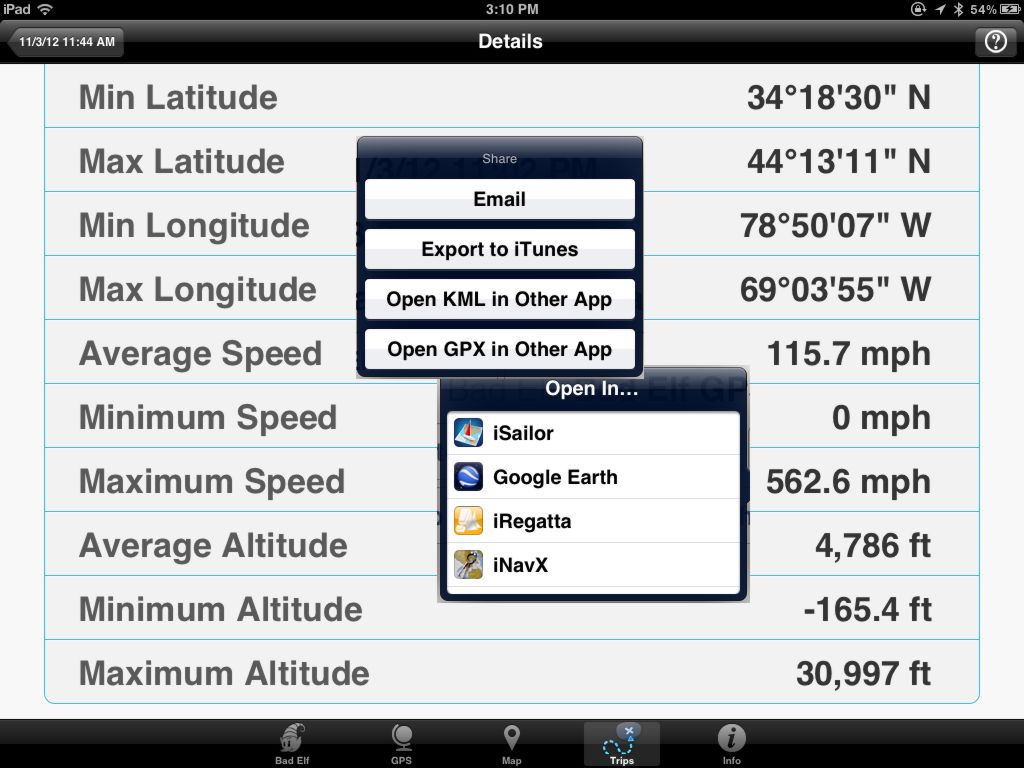Screen dimensions: 1024x768
Task: Tap the Open In… popover header
Action: (x=592, y=388)
